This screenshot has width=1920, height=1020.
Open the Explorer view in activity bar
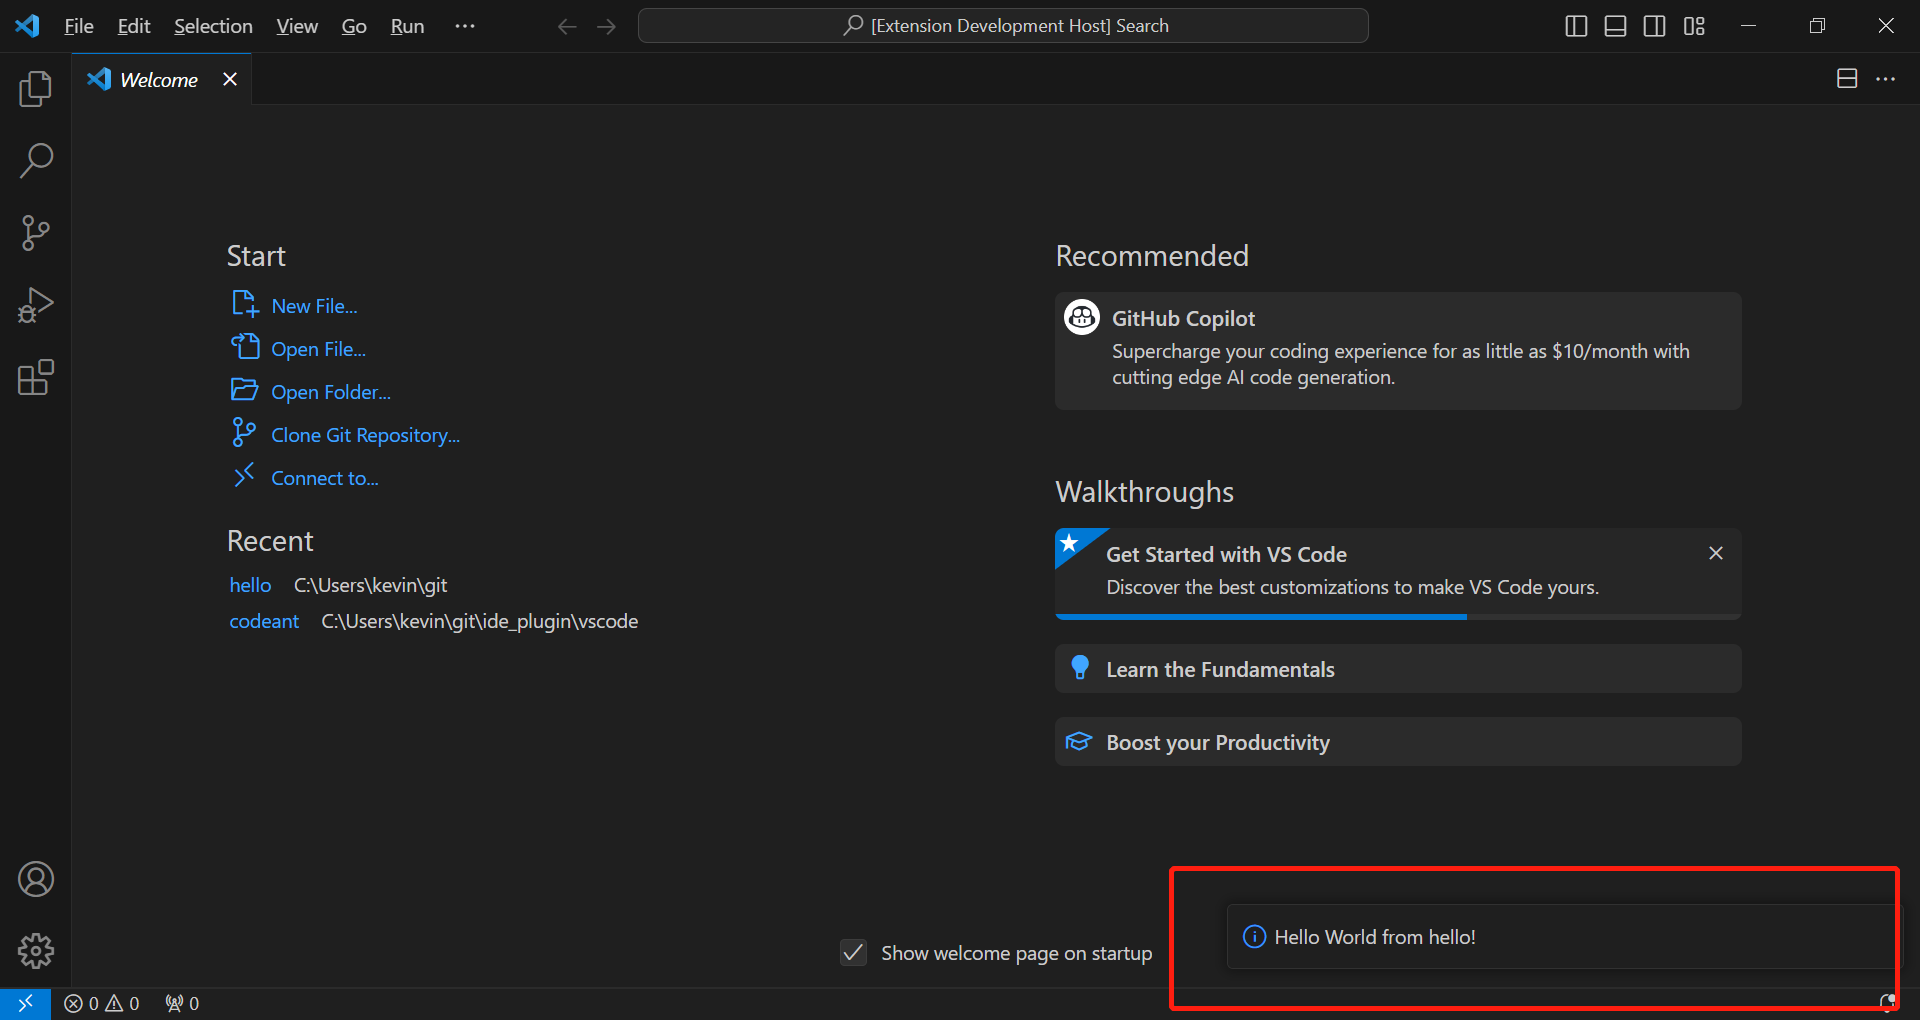coord(35,89)
